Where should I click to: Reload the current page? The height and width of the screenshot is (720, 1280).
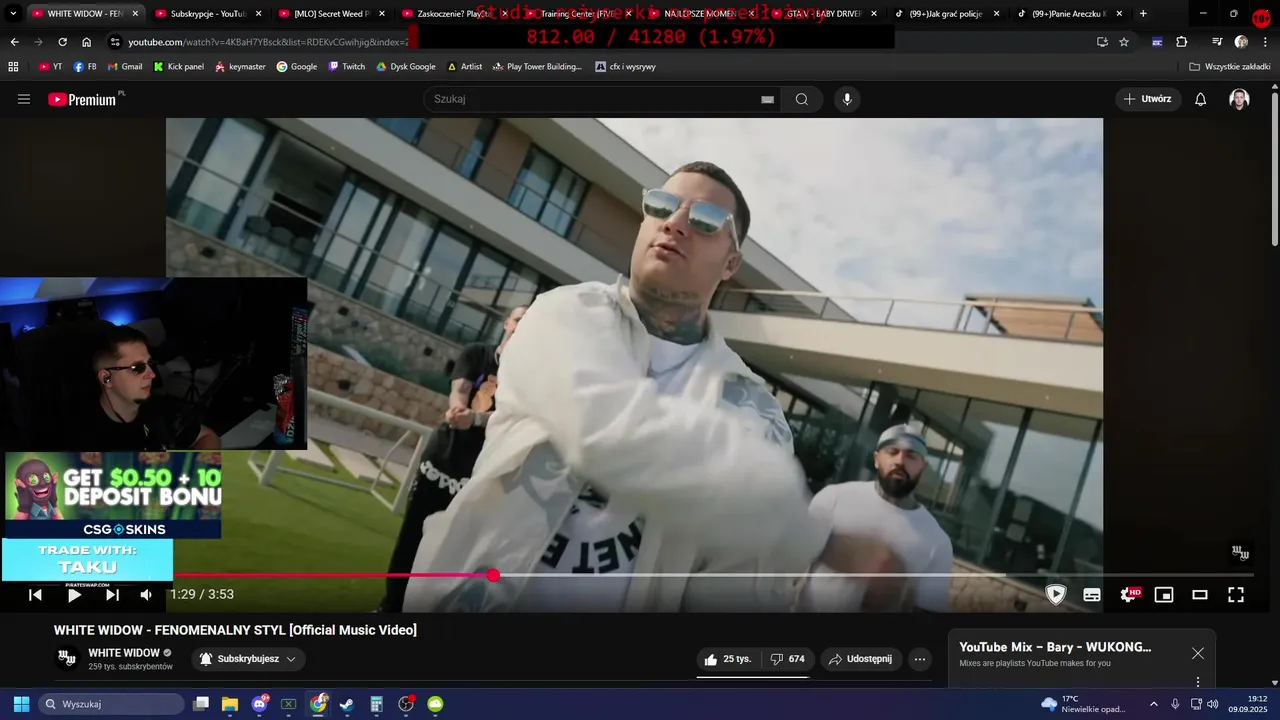pyautogui.click(x=62, y=42)
